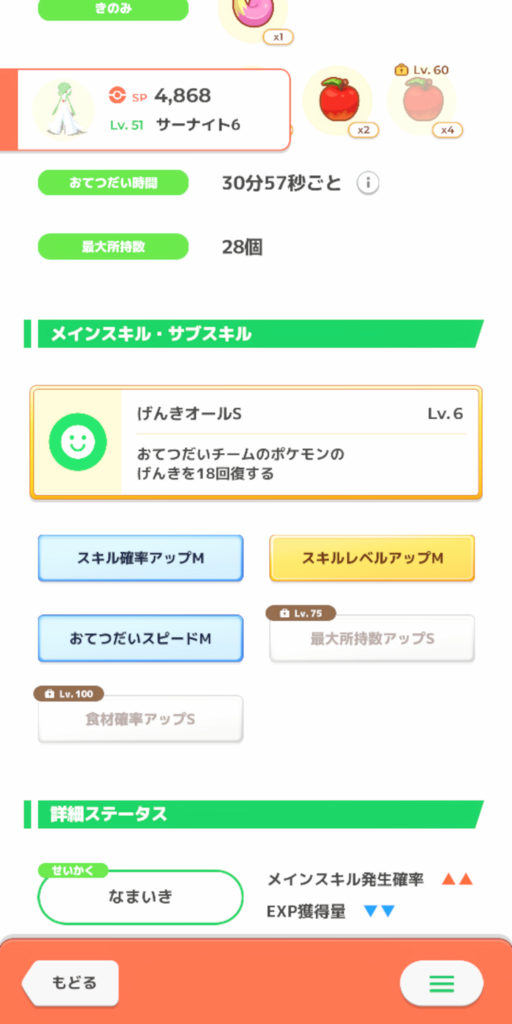Tap the info icon beside おてつだい時間
512x1024 pixels.
pyautogui.click(x=368, y=184)
